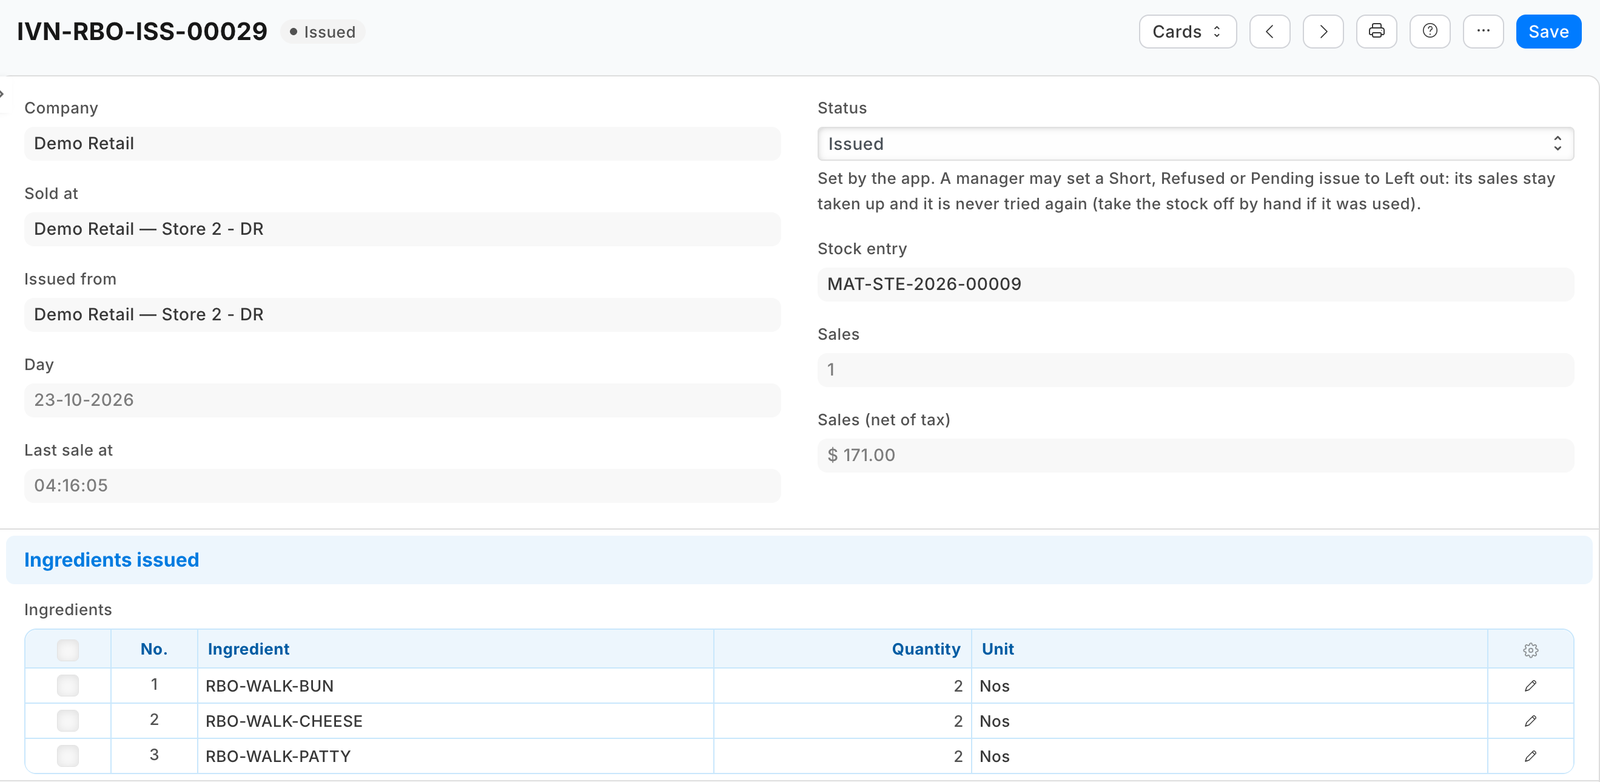
Task: Edit the RBO-WALK-PATTY row pencil icon
Action: click(1530, 756)
